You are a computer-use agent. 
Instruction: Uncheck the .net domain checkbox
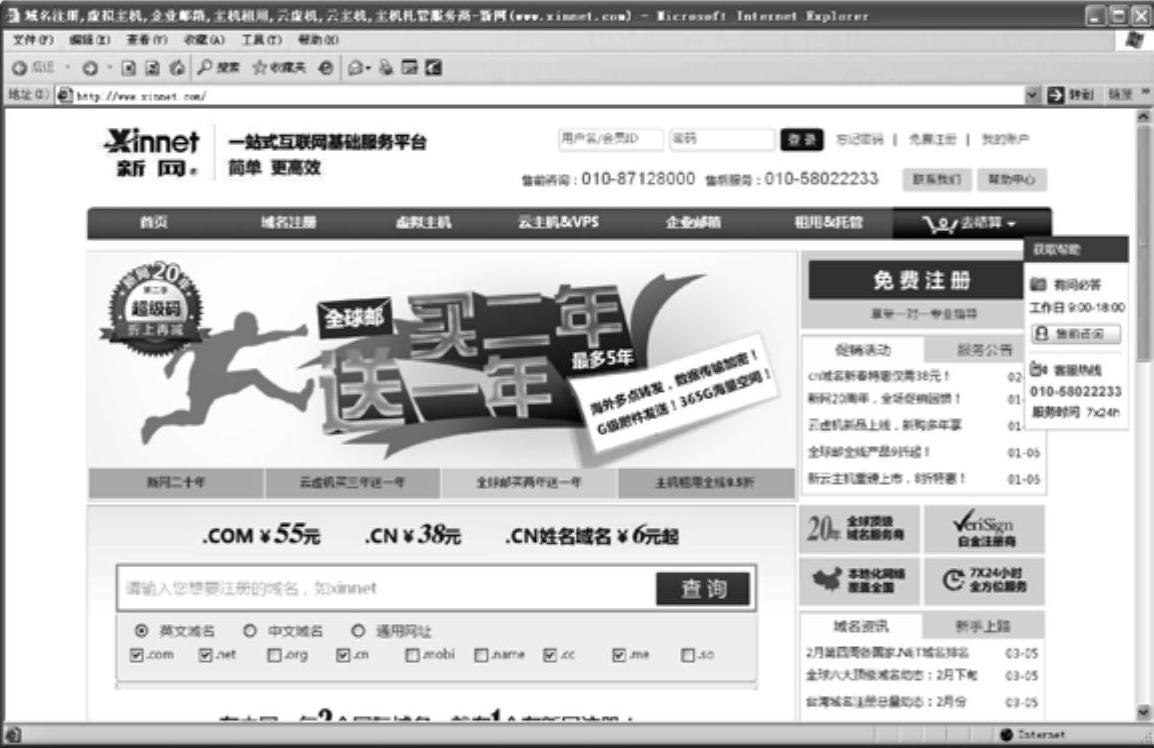coord(205,654)
